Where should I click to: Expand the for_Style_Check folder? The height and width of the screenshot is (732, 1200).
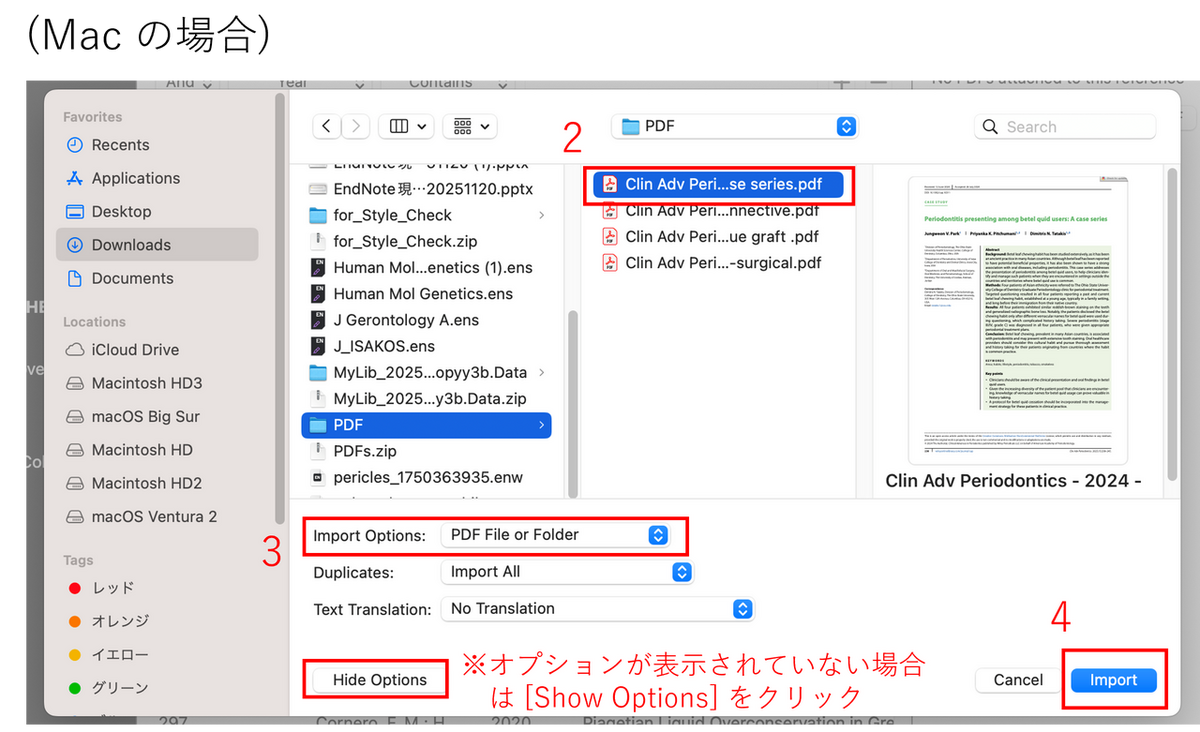click(x=541, y=215)
